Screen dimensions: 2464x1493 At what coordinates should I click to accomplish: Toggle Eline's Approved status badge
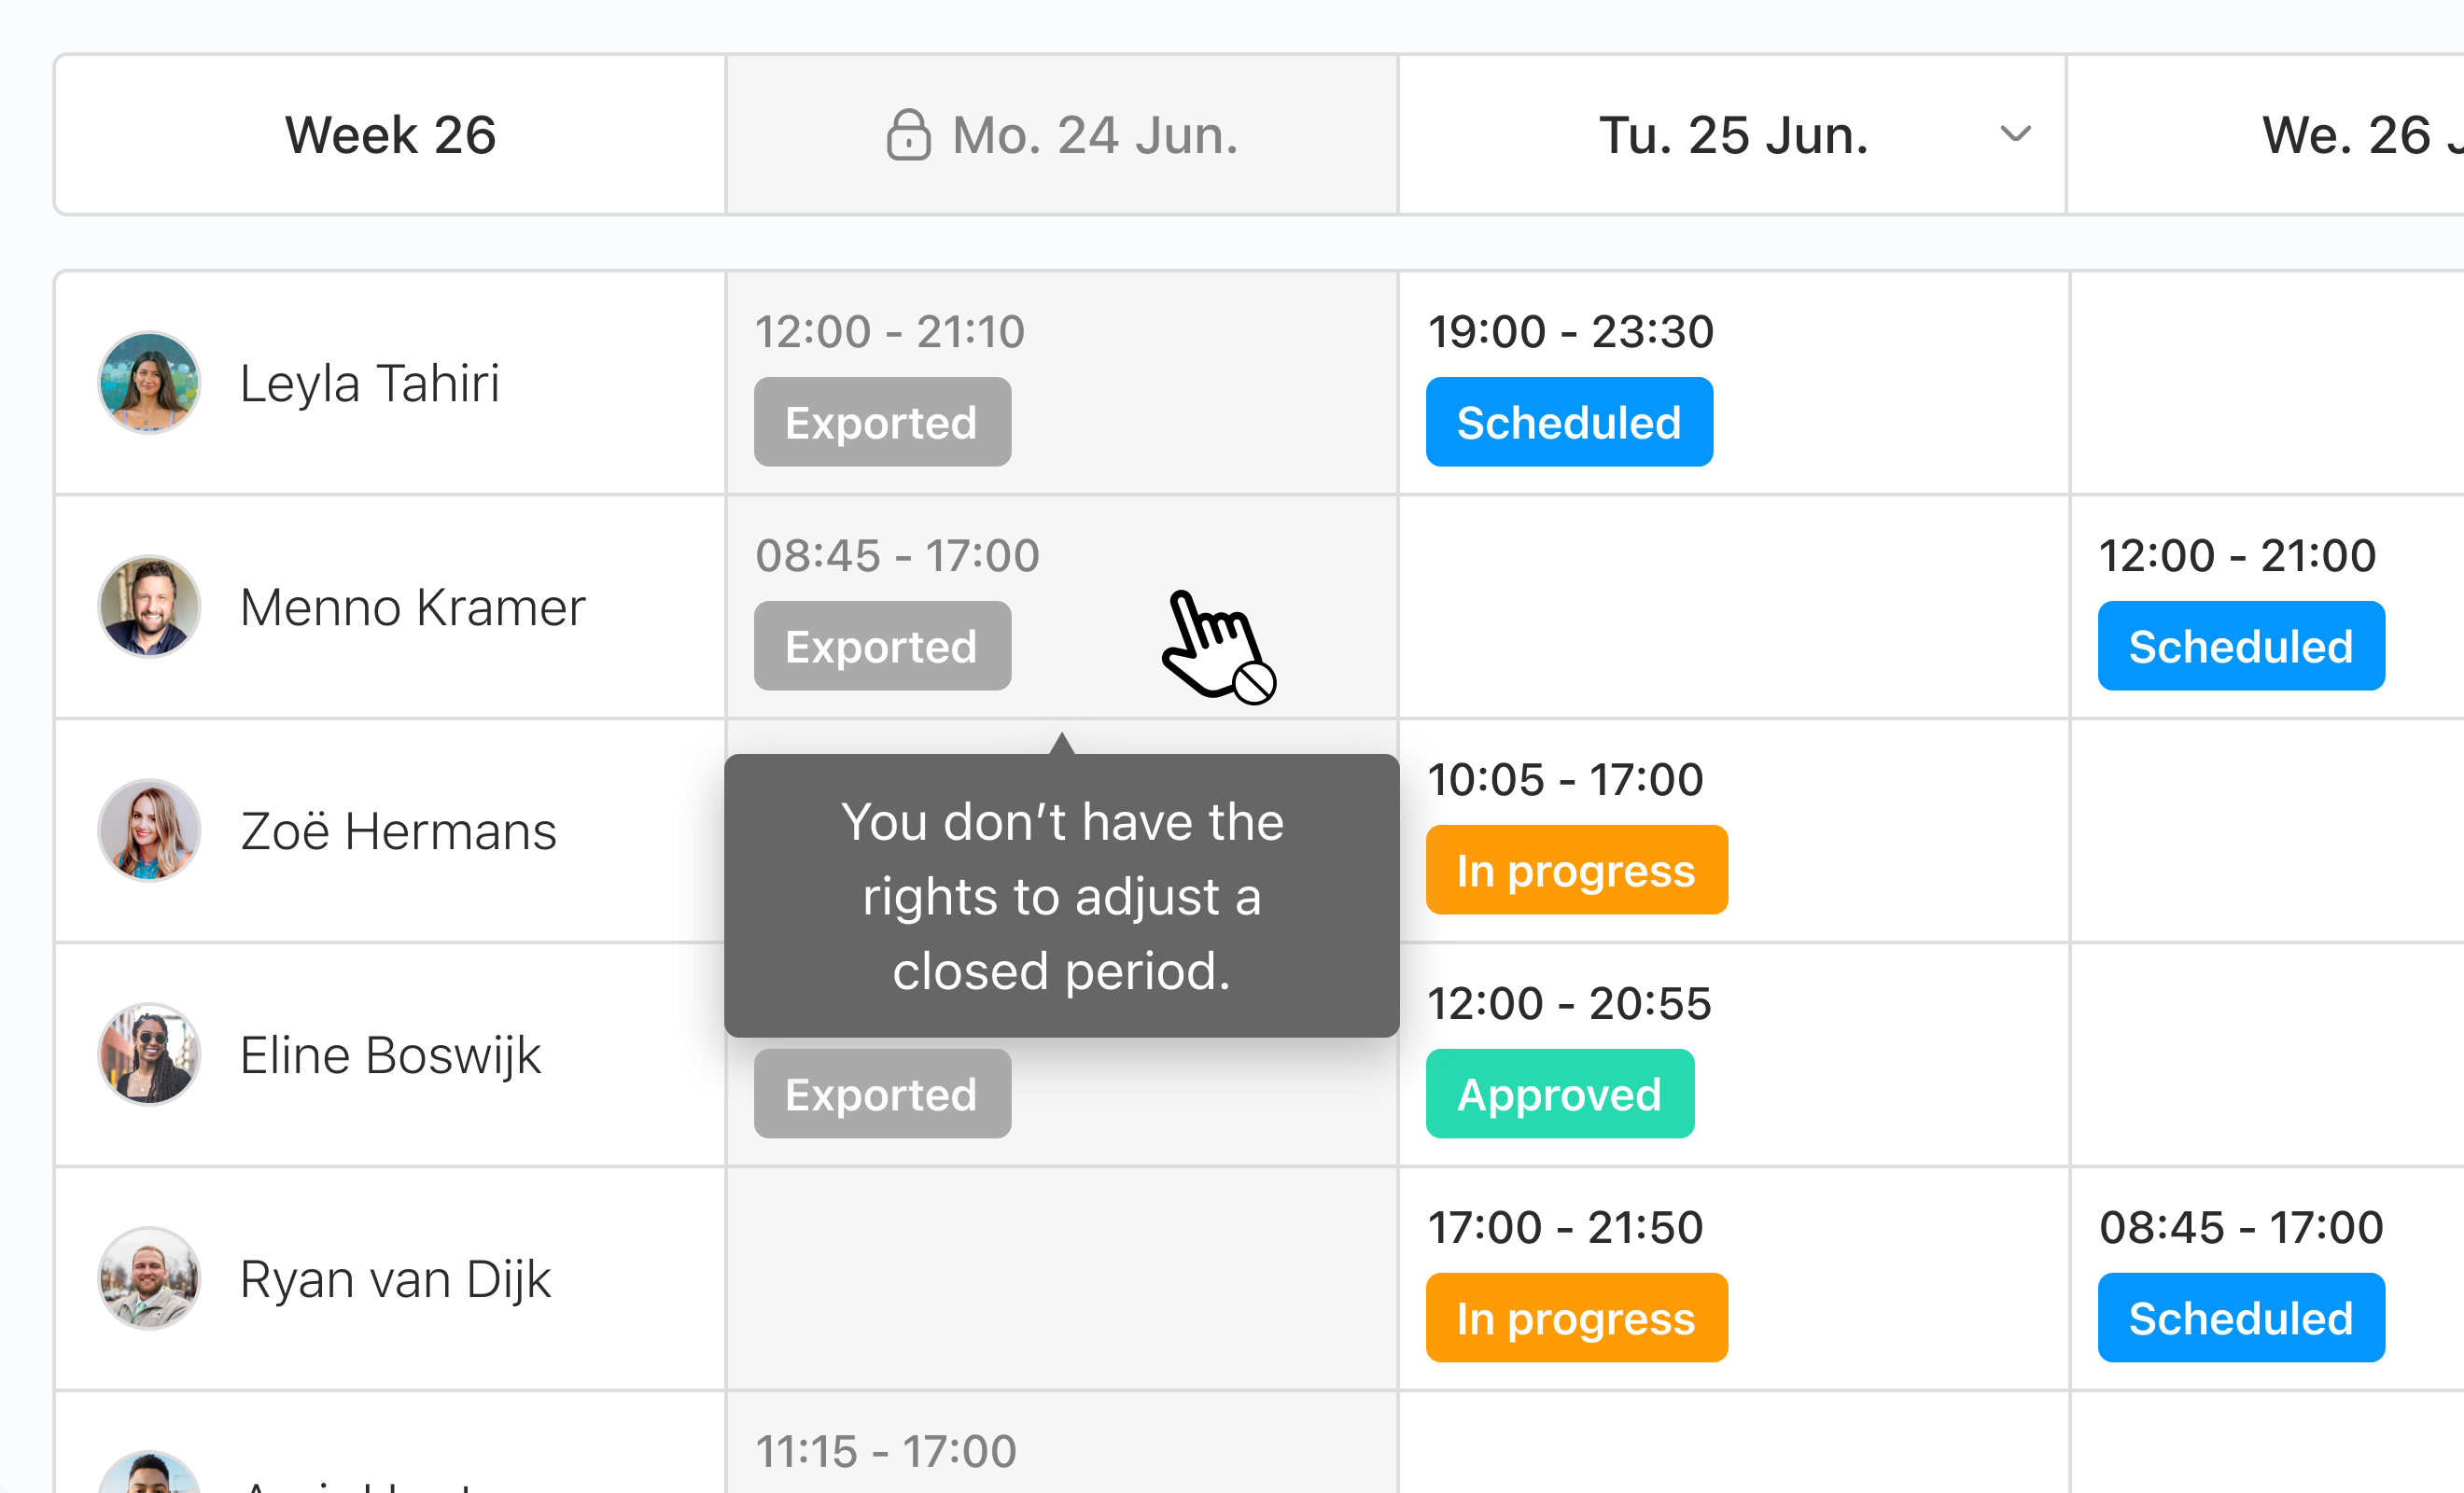point(1559,1093)
